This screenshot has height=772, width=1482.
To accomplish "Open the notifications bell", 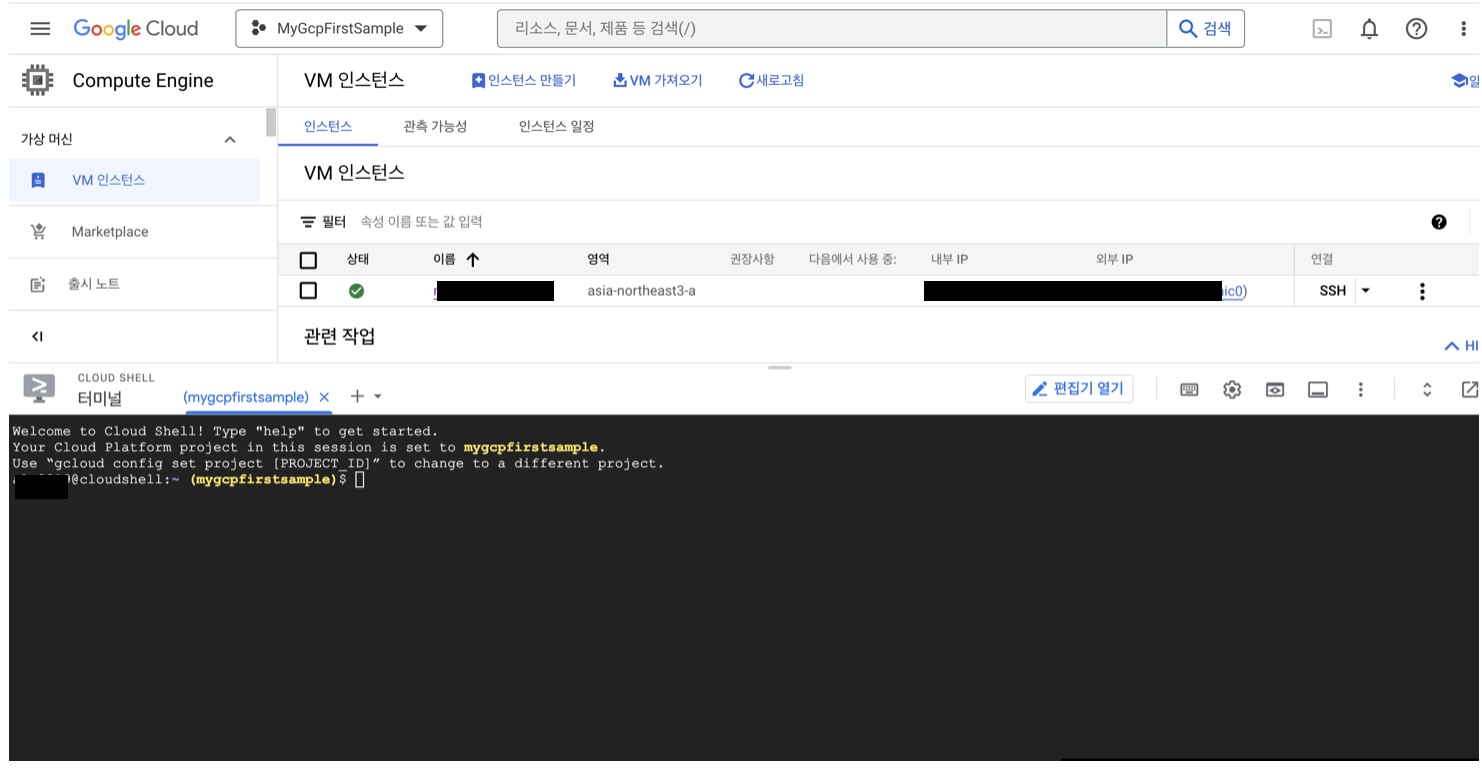I will point(1369,29).
